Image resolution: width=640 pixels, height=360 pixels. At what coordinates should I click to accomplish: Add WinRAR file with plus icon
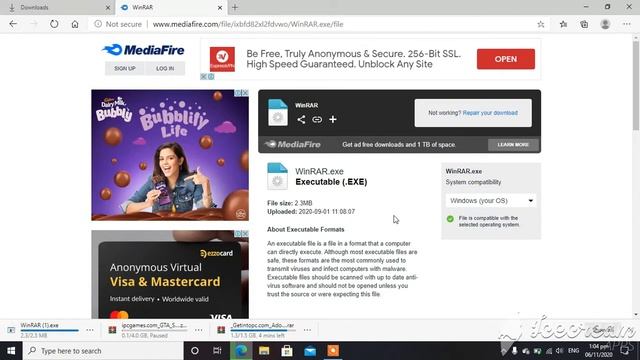coord(333,119)
